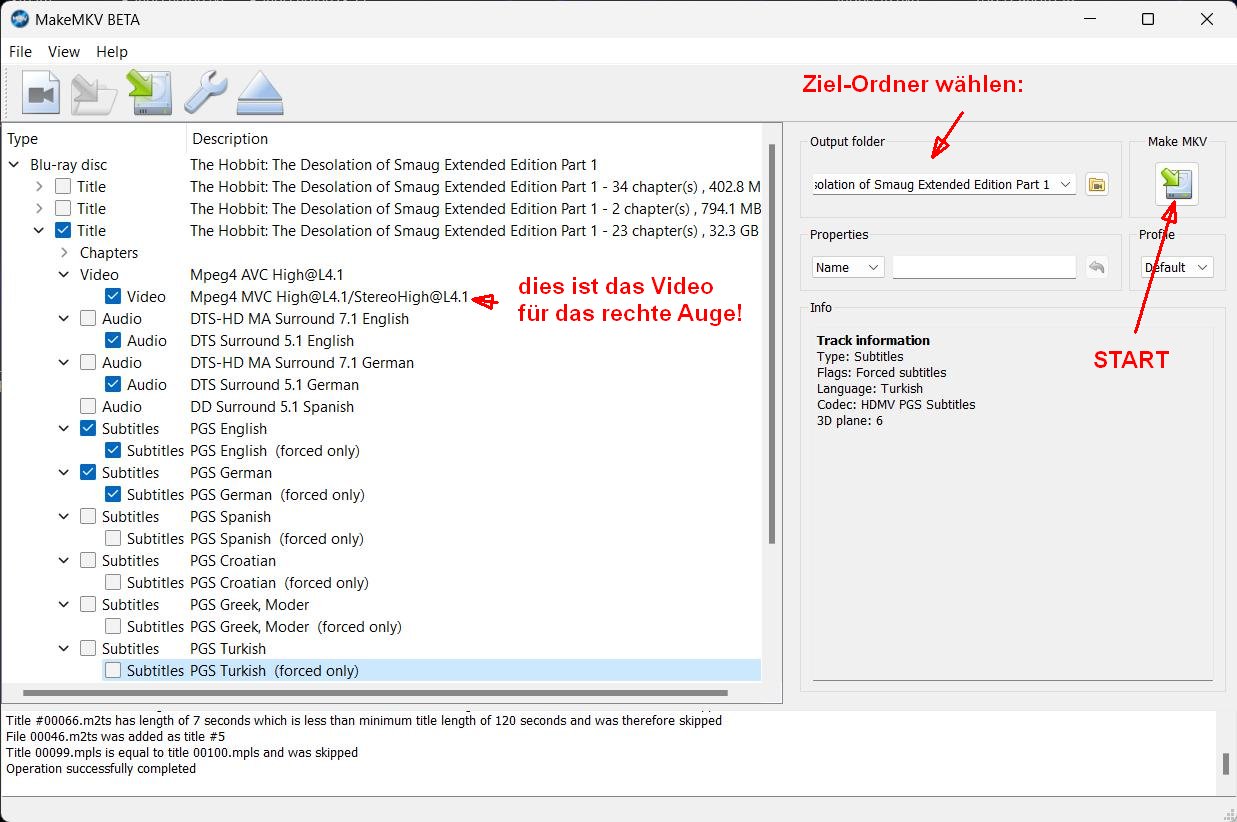Open the File menu
The height and width of the screenshot is (822, 1237).
[x=20, y=52]
